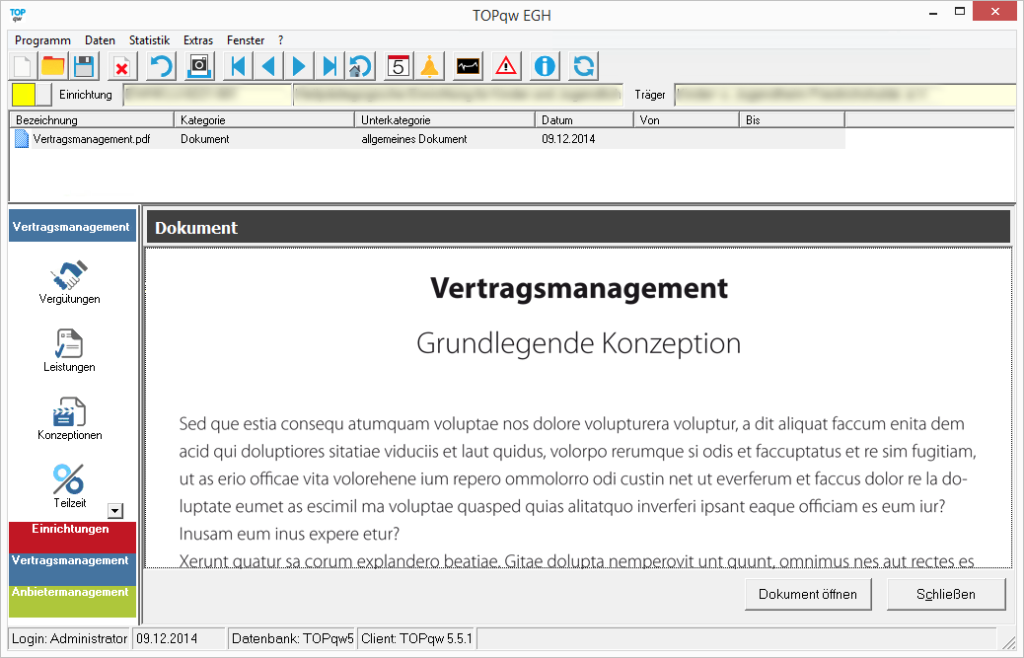The width and height of the screenshot is (1024, 658).
Task: Click the red warning triangle icon
Action: pos(507,67)
